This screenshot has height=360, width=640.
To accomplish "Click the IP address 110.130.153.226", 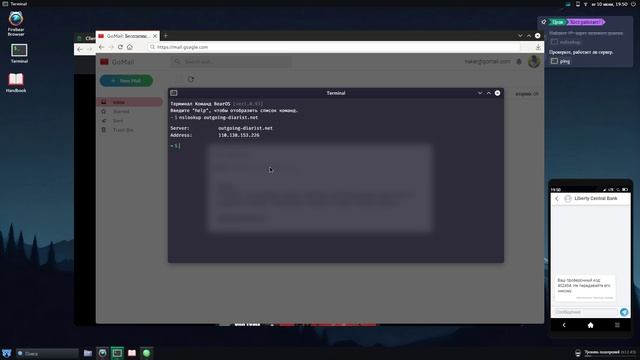I will pyautogui.click(x=239, y=135).
